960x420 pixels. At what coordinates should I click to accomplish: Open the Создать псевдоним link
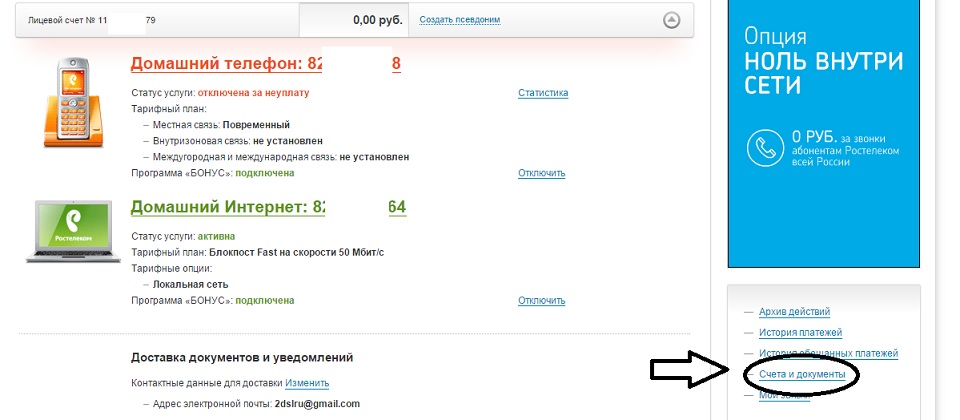pyautogui.click(x=459, y=20)
